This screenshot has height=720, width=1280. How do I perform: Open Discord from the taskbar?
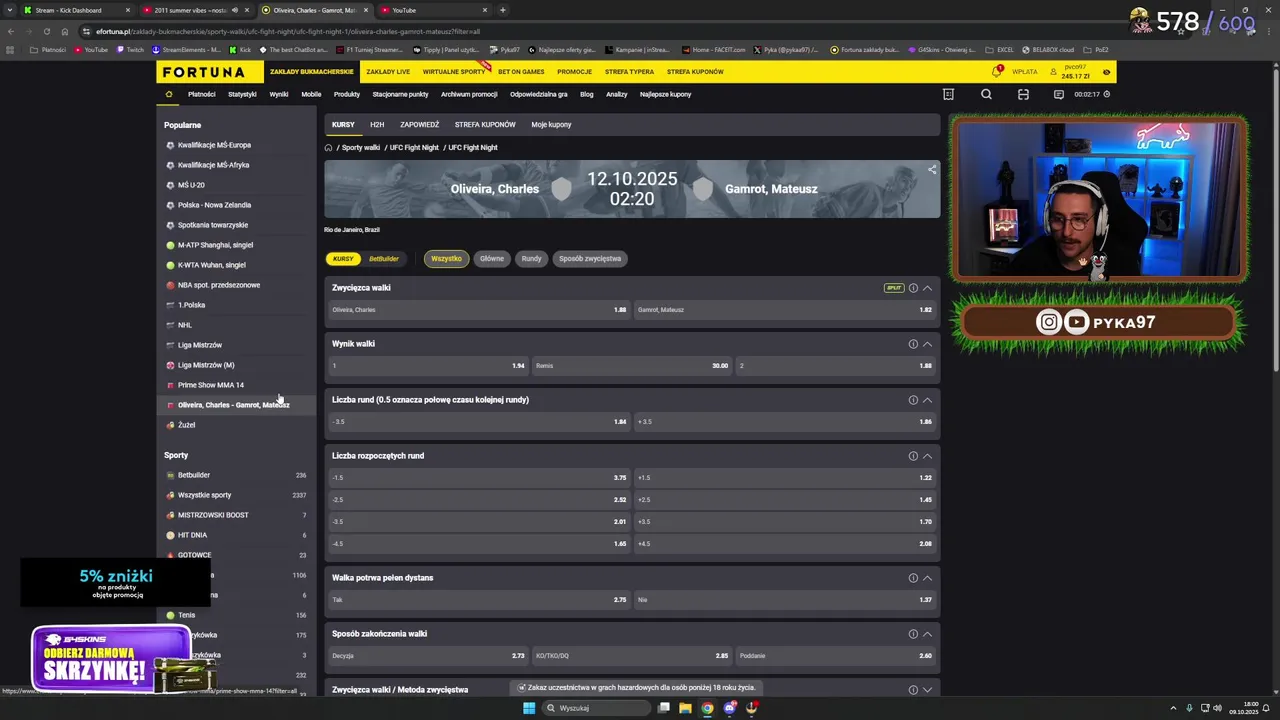pyautogui.click(x=730, y=708)
